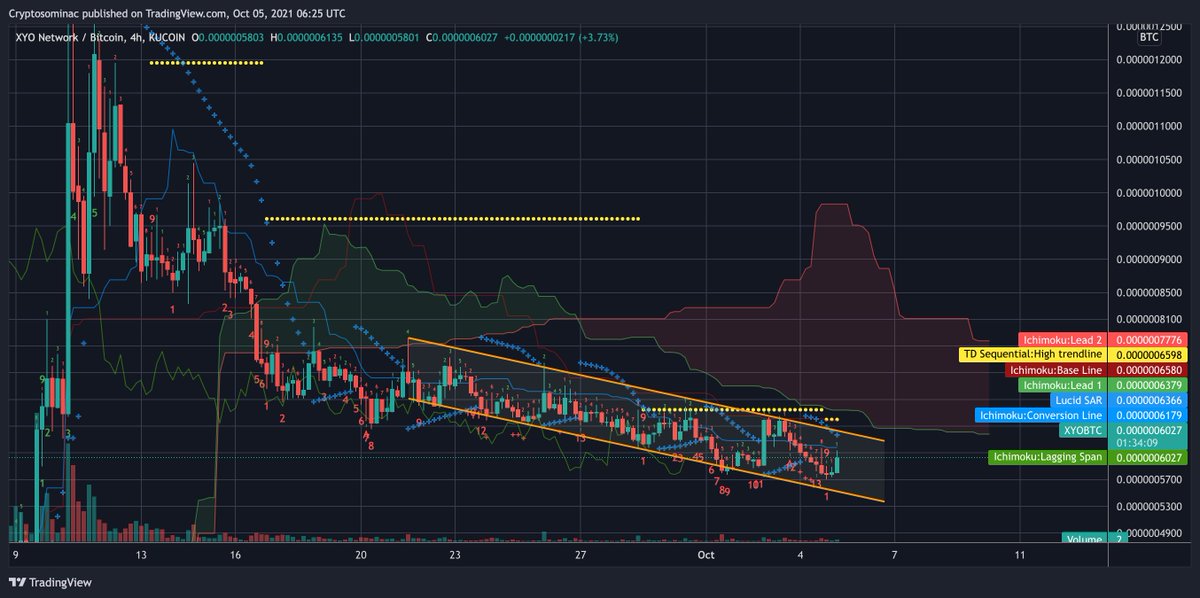Click the 11 date on time axis

[x=1019, y=553]
